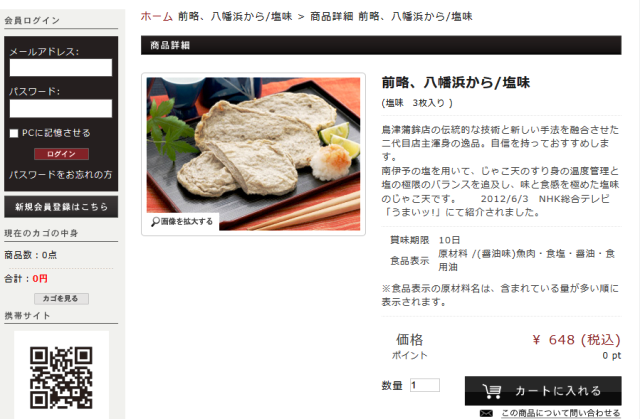Click the 新規会員登録はこちら button
This screenshot has width=640, height=419.
point(61,207)
